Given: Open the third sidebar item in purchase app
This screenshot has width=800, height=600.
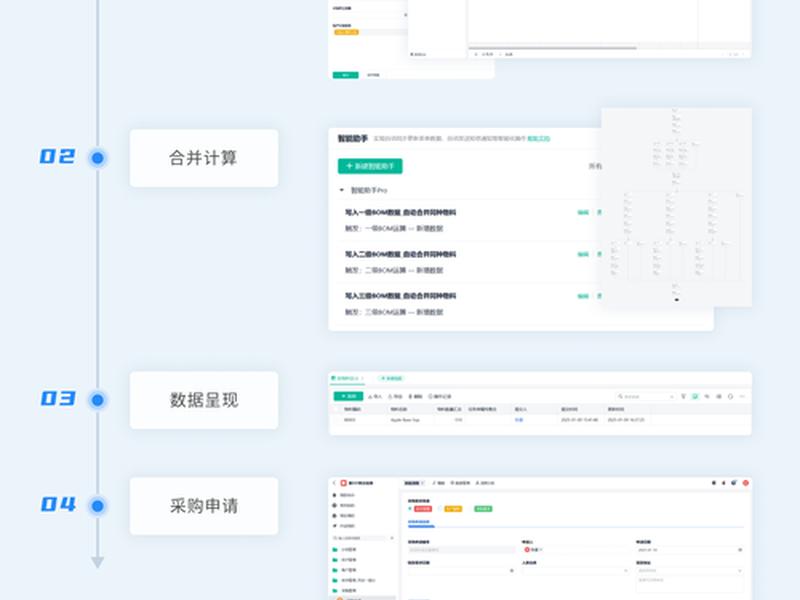Looking at the screenshot, I should (344, 515).
